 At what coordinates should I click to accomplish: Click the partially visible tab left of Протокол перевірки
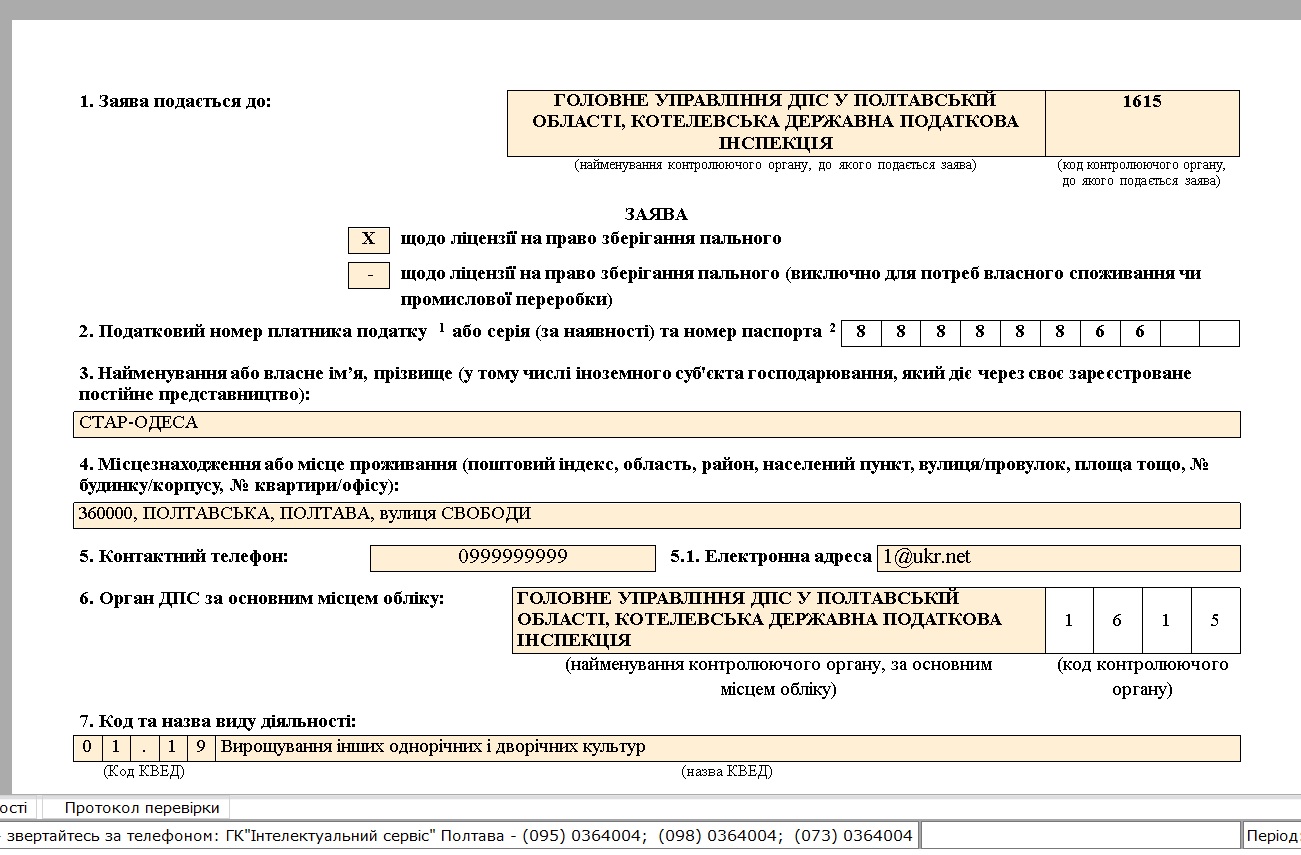point(18,808)
